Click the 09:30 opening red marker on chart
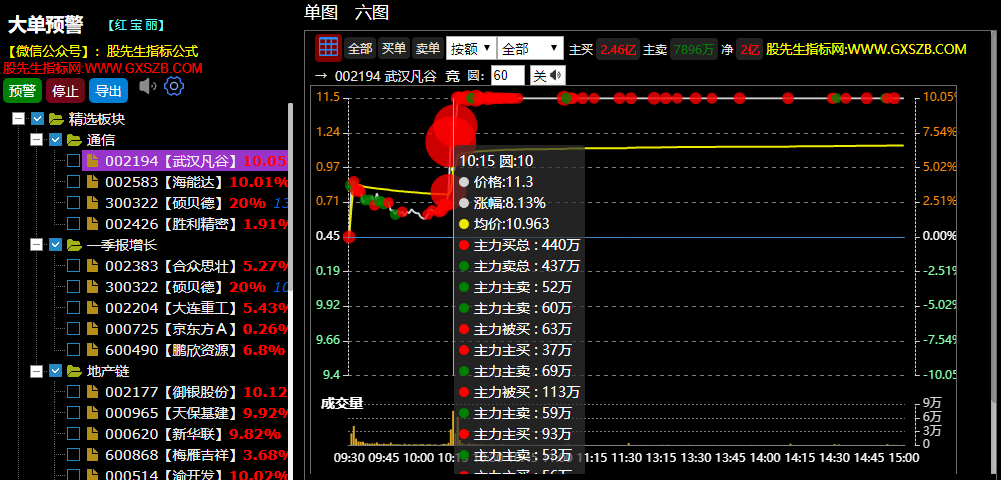Image resolution: width=1001 pixels, height=480 pixels. coord(349,237)
